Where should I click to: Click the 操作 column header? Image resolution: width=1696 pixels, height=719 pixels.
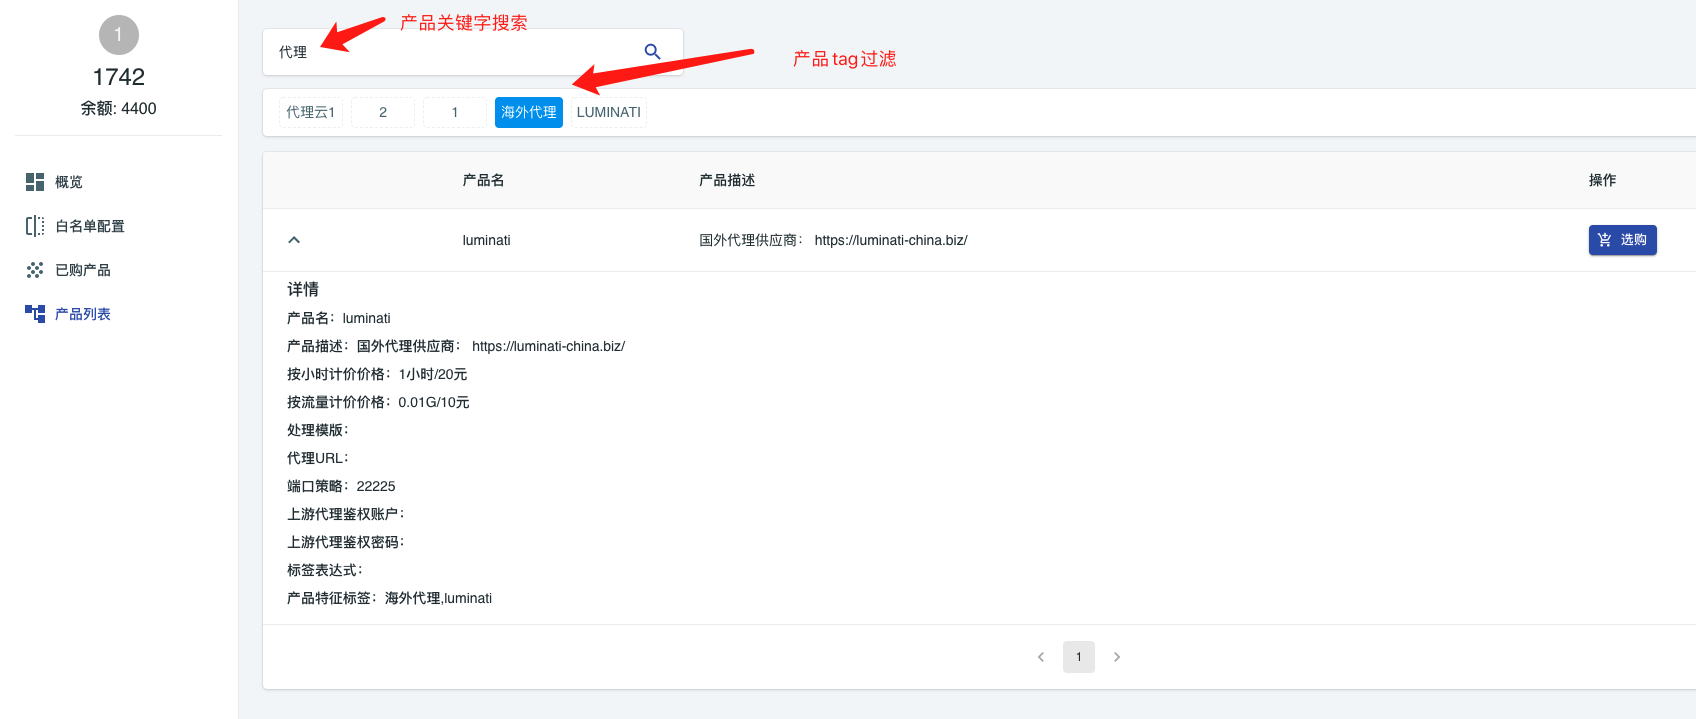pyautogui.click(x=1602, y=180)
